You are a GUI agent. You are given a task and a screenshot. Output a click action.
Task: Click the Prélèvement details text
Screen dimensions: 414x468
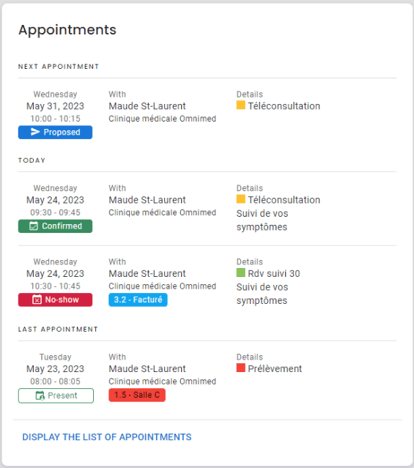coord(275,369)
